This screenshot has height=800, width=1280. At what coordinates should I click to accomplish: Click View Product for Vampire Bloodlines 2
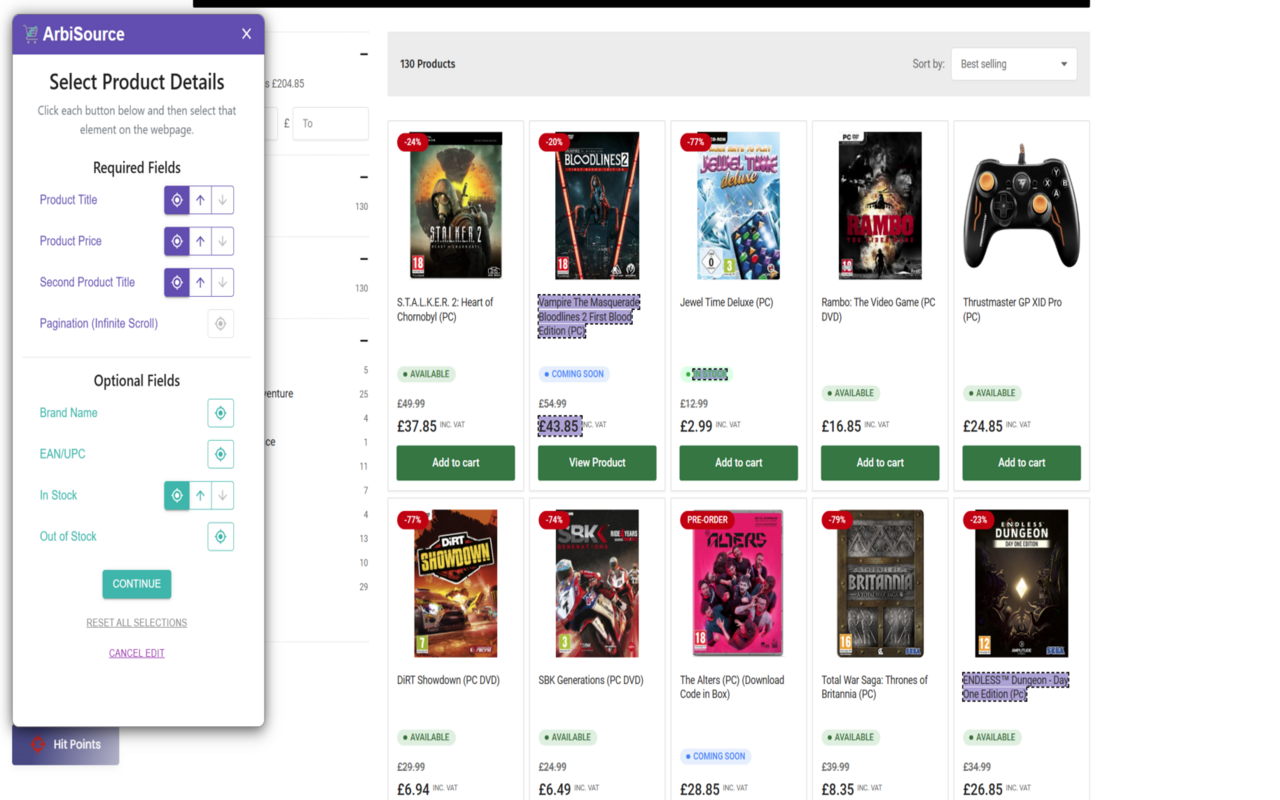(x=597, y=463)
